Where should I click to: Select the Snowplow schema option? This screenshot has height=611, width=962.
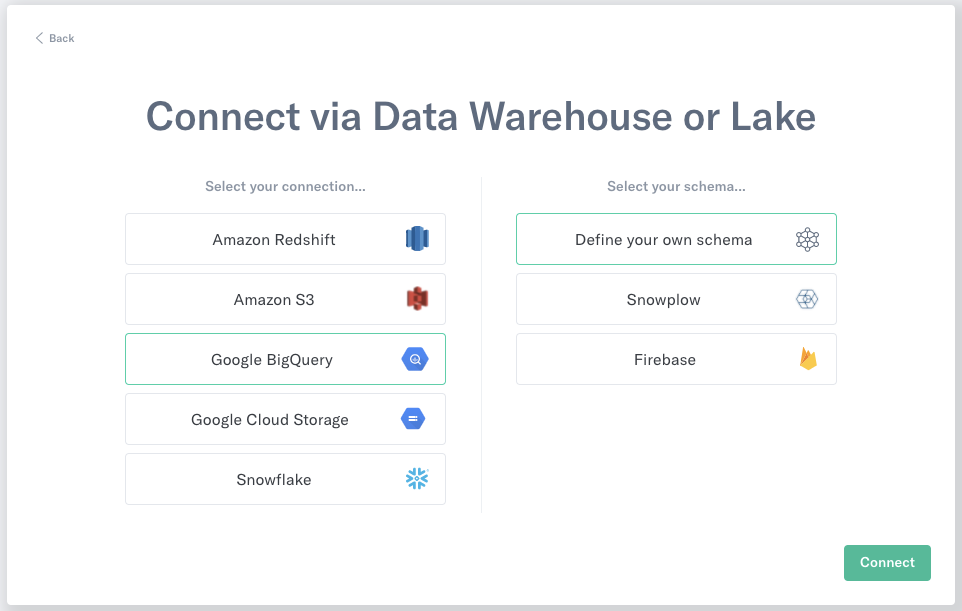point(676,299)
